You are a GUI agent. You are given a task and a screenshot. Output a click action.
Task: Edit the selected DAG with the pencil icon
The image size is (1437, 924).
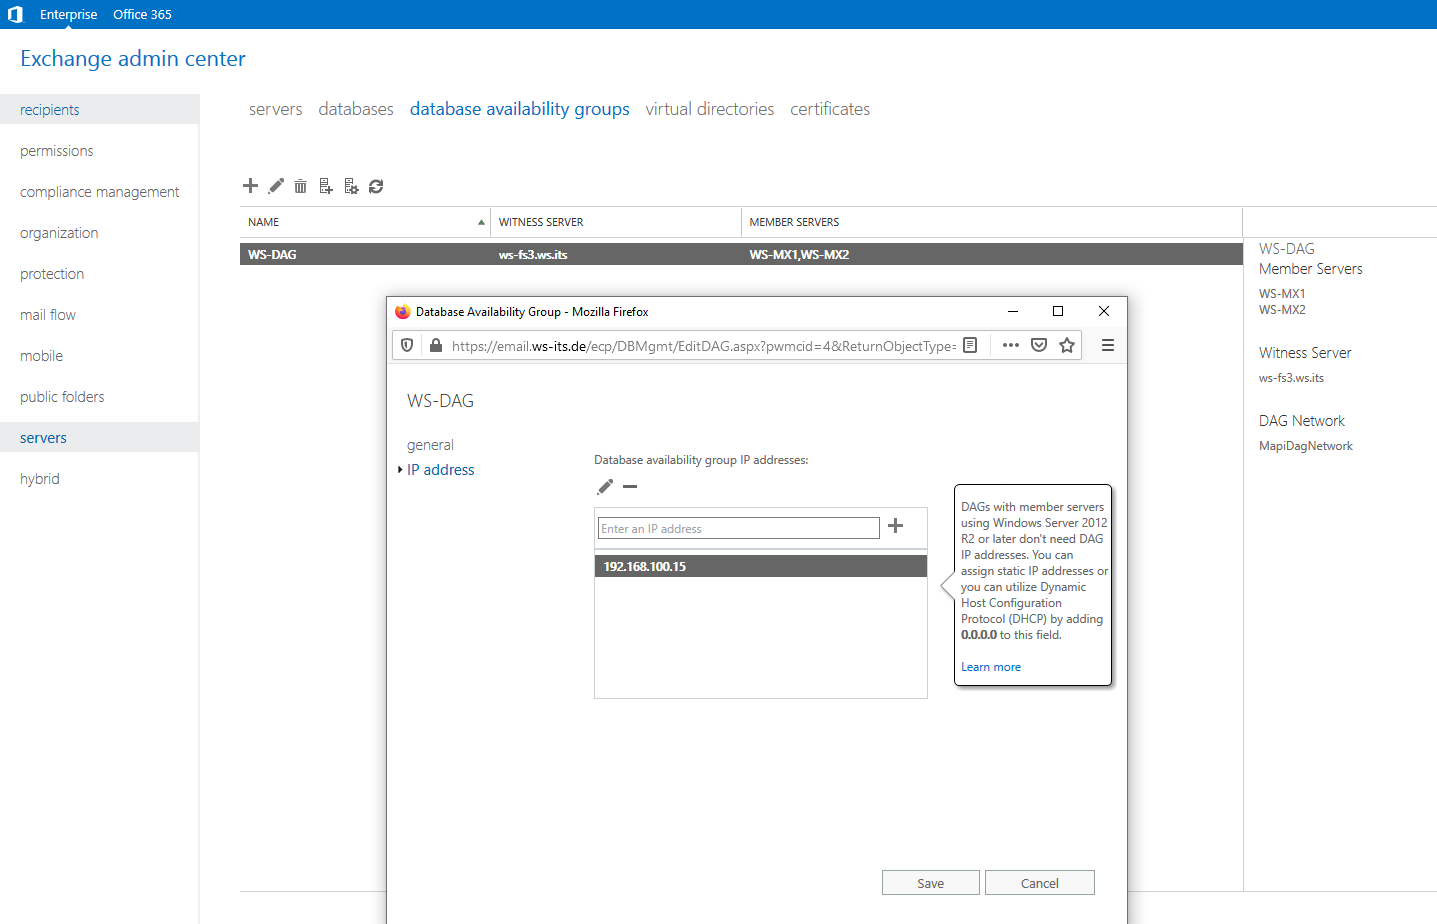276,186
